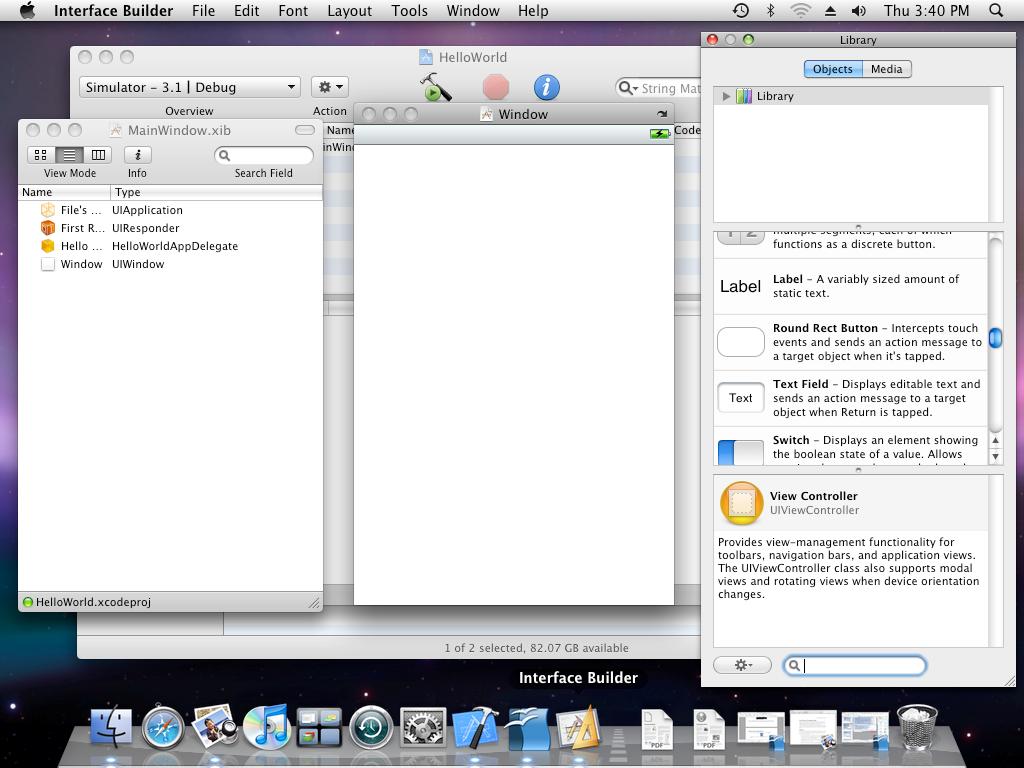Open the Layout menu
The image size is (1024, 768).
[x=349, y=10]
